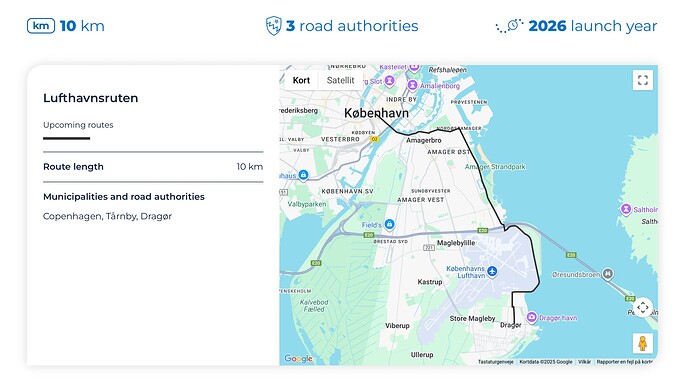Click the Amalienborg attraction marker
The width and height of the screenshot is (690, 389).
point(412,85)
